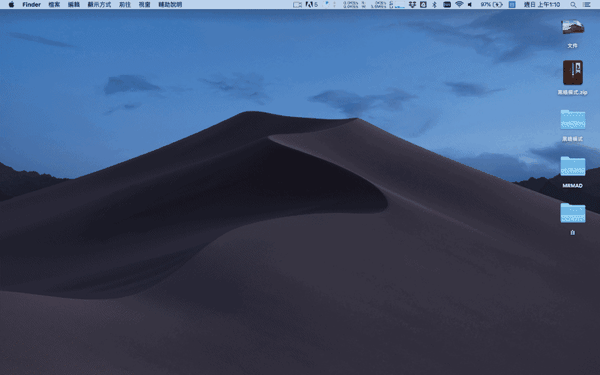Click the volume speaker icon
Screen dimensions: 600x375
click(470, 5)
